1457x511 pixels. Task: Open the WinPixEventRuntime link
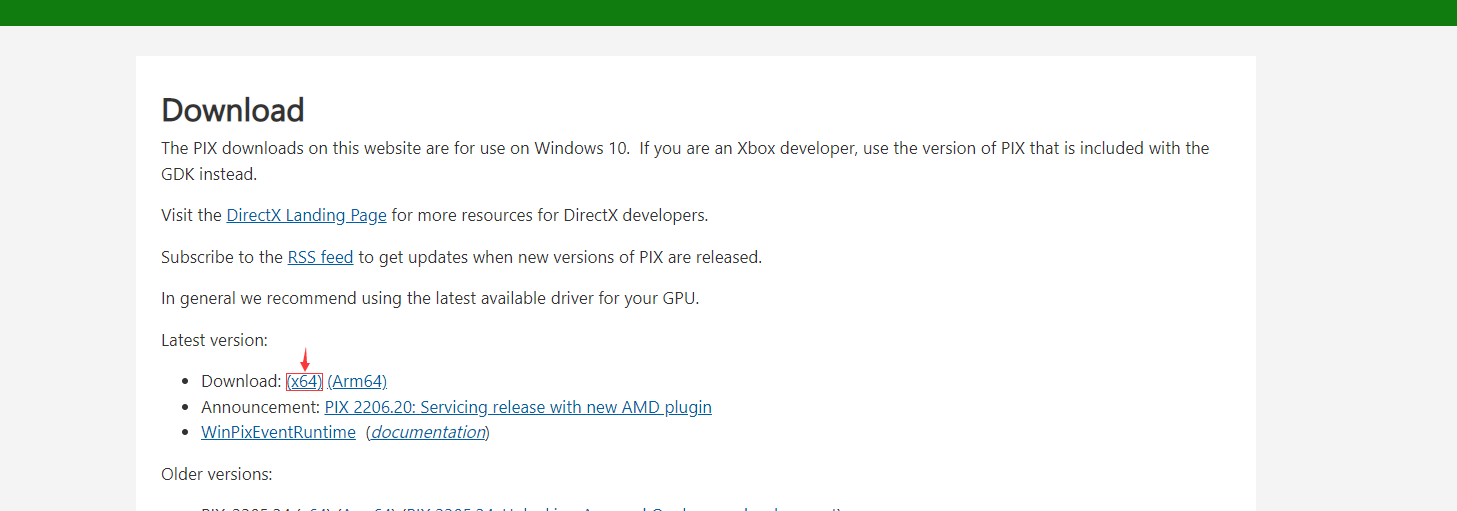point(278,432)
